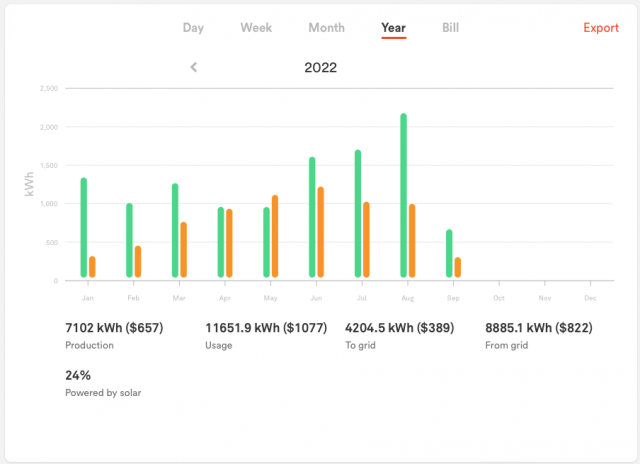Click the Aug axis label
Screen dimensions: 640x464
(x=407, y=298)
